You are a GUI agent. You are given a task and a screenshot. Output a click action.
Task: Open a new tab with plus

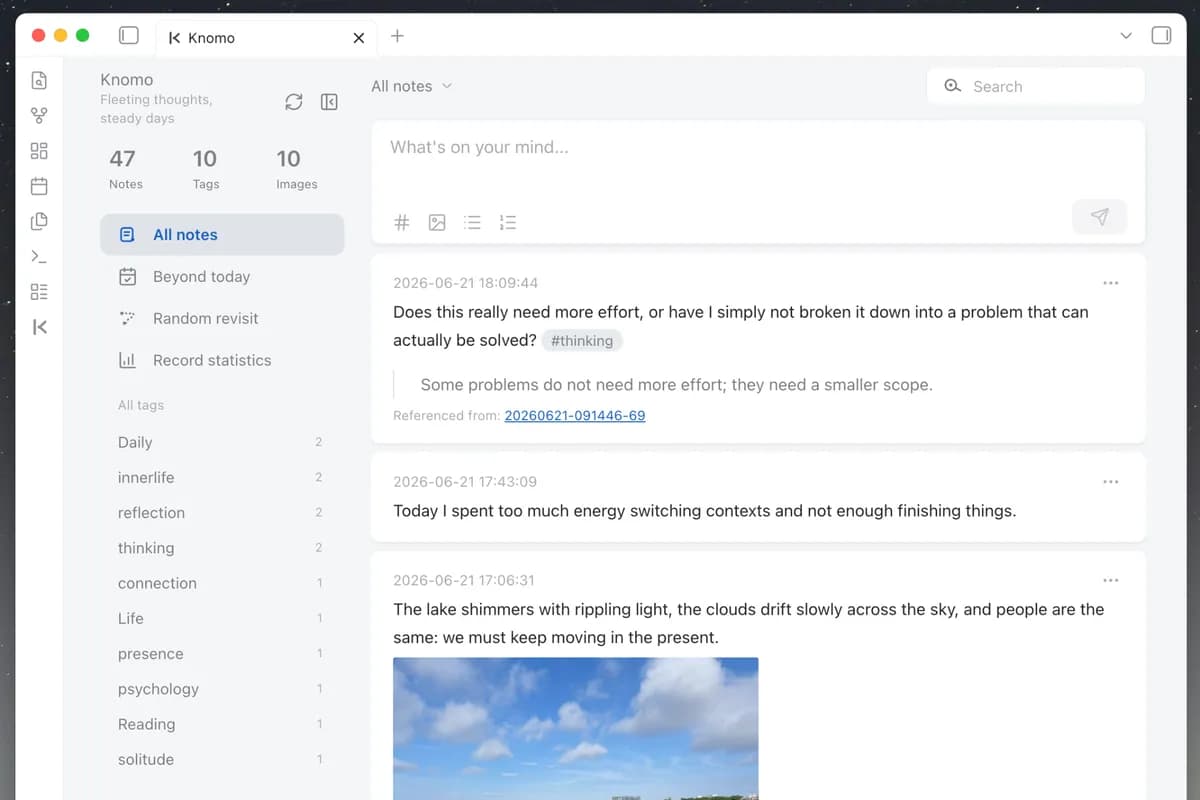coord(397,36)
